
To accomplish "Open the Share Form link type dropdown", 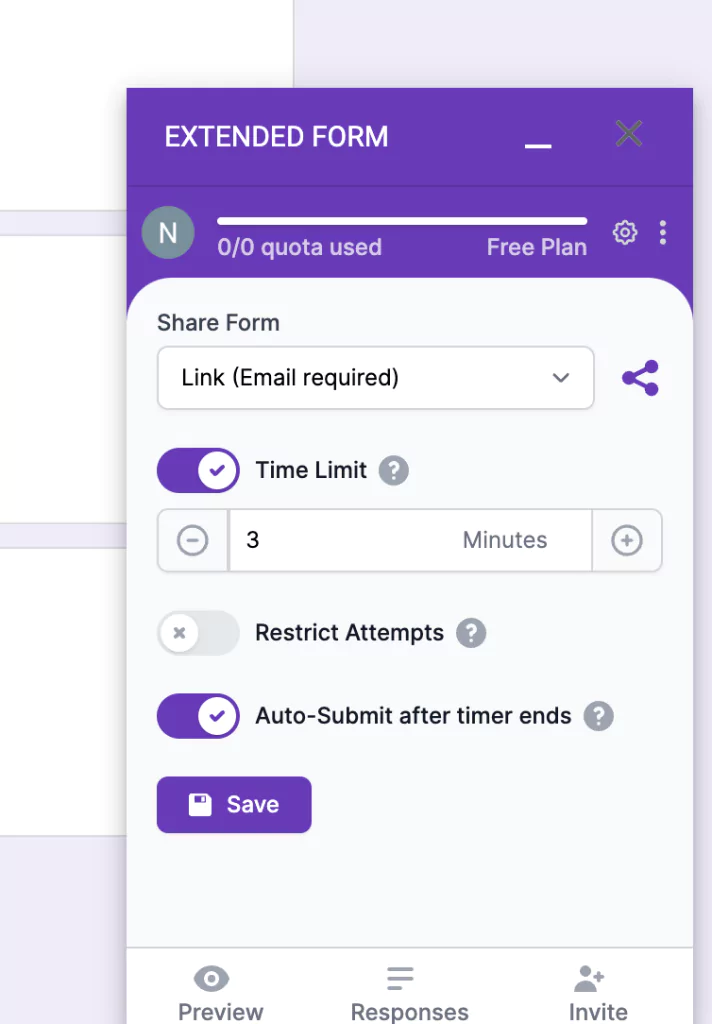I will click(375, 378).
